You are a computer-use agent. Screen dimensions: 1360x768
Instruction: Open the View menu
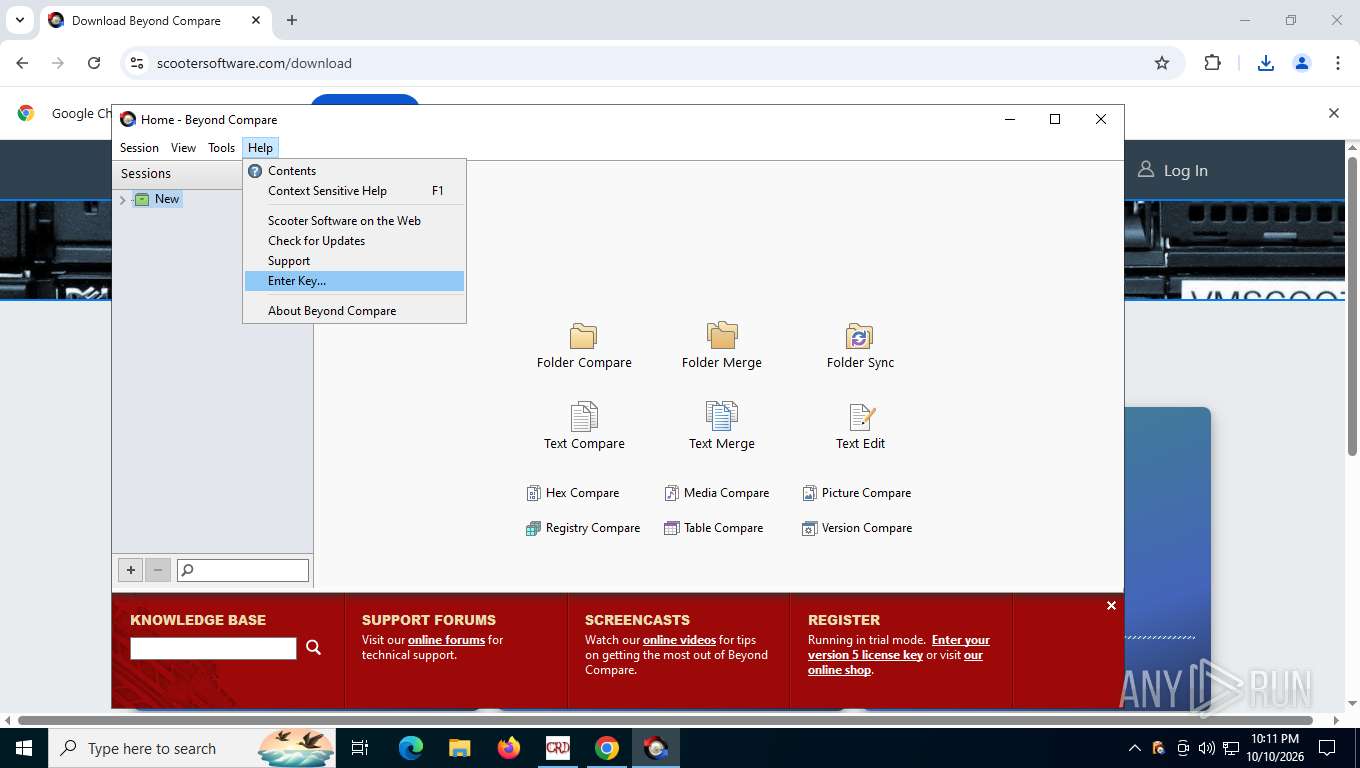coord(183,148)
